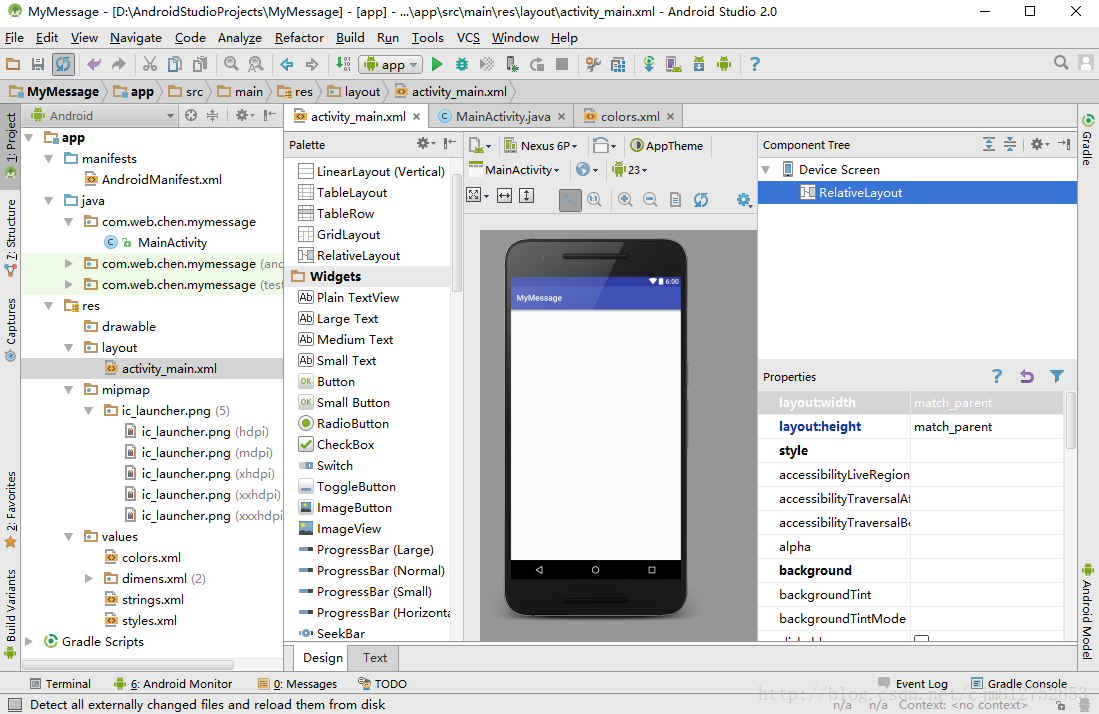The image size is (1099, 714).
Task: Click the Help question mark toolbar icon
Action: point(755,64)
